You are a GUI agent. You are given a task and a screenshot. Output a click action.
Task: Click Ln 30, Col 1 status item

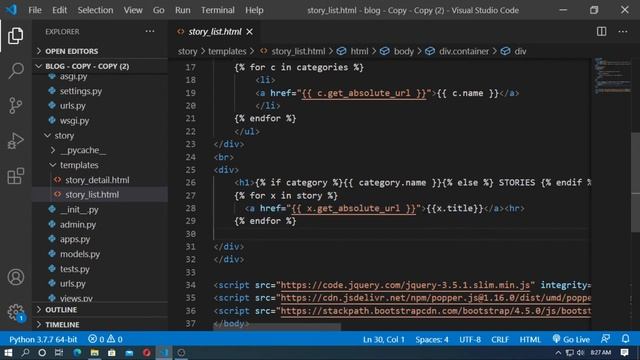pyautogui.click(x=384, y=339)
